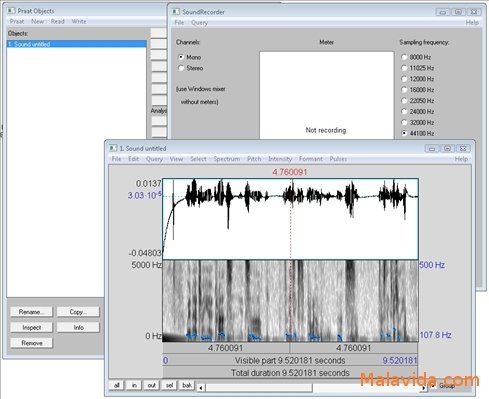Click the scroll left arrow of editor scrollbar

[200, 388]
